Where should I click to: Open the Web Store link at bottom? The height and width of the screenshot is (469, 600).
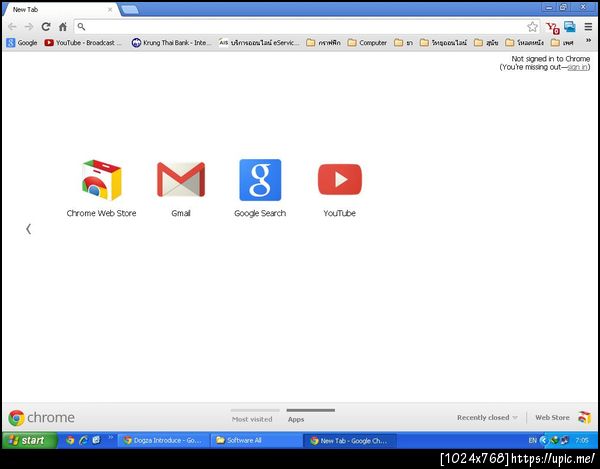(552, 417)
